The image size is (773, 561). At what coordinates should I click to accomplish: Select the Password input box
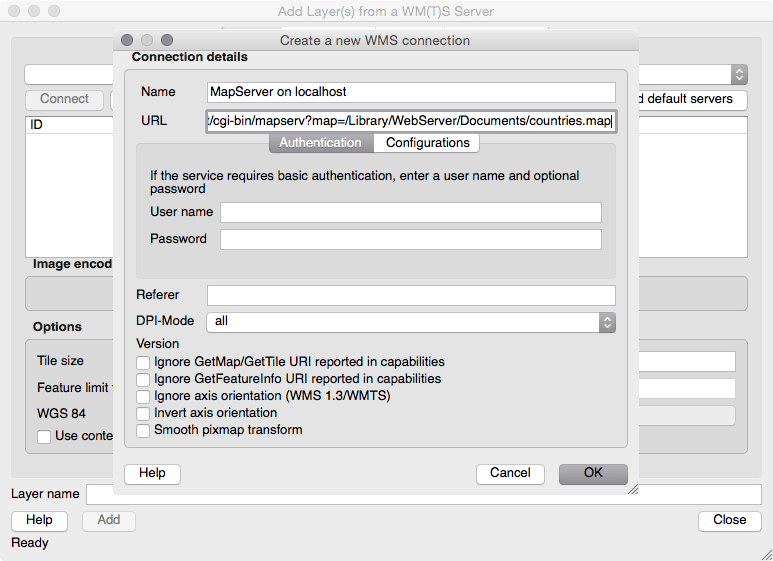pos(410,239)
